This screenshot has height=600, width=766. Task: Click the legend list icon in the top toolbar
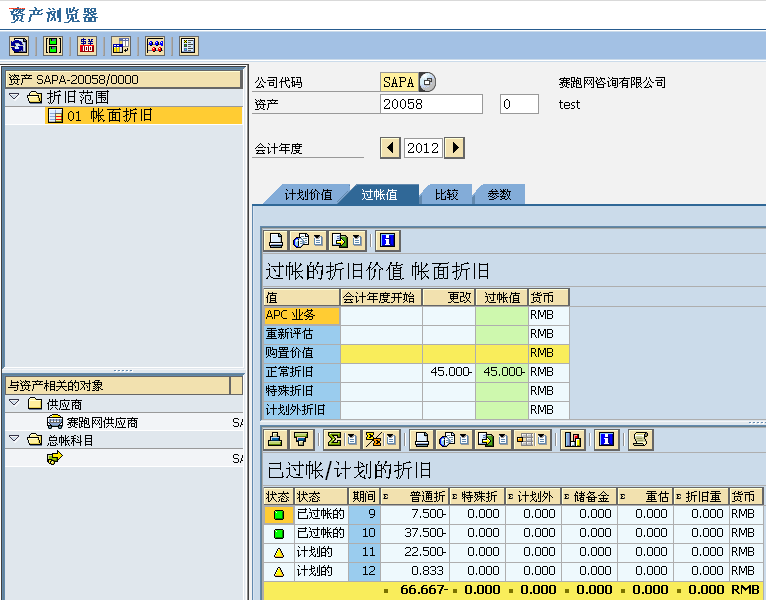tap(189, 46)
